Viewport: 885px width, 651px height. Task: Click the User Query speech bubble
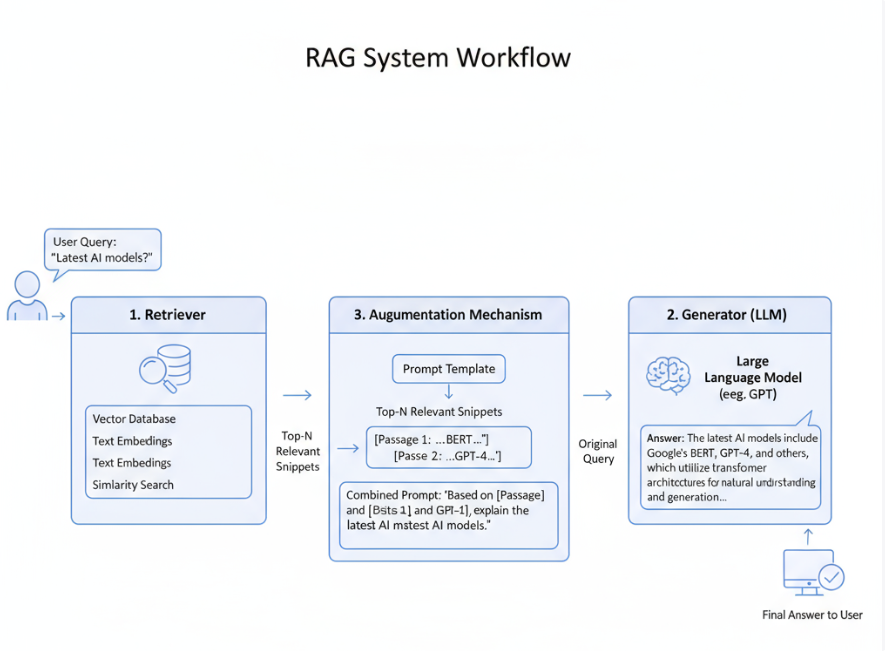[102, 250]
